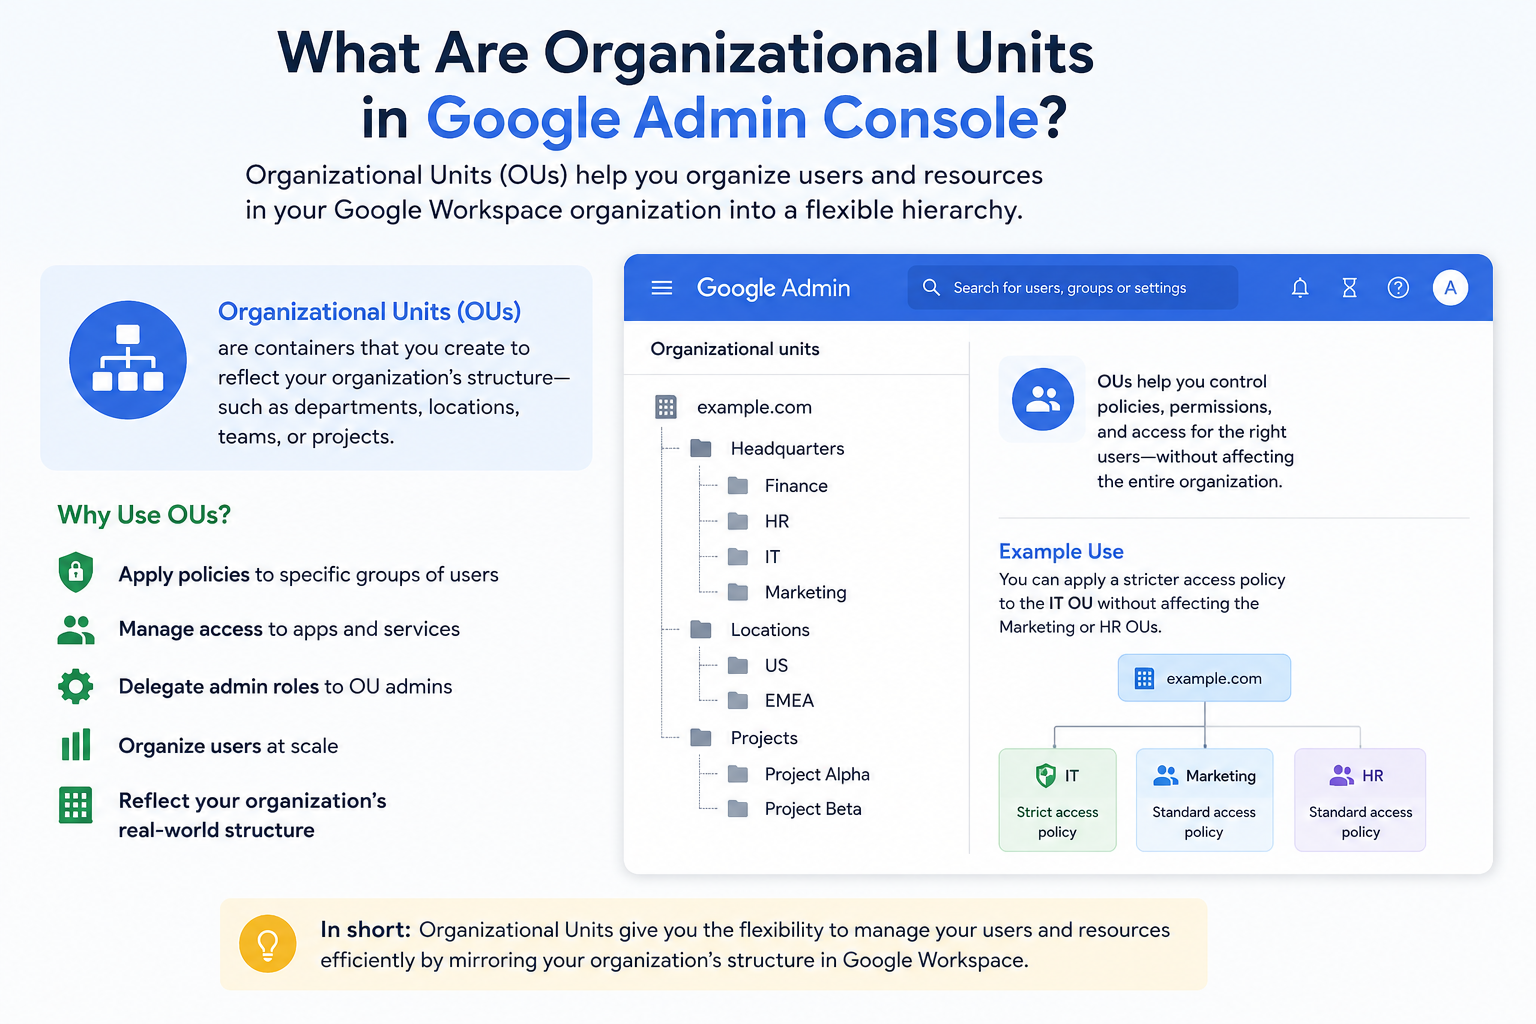Click the Headquarters folder icon

click(x=701, y=448)
